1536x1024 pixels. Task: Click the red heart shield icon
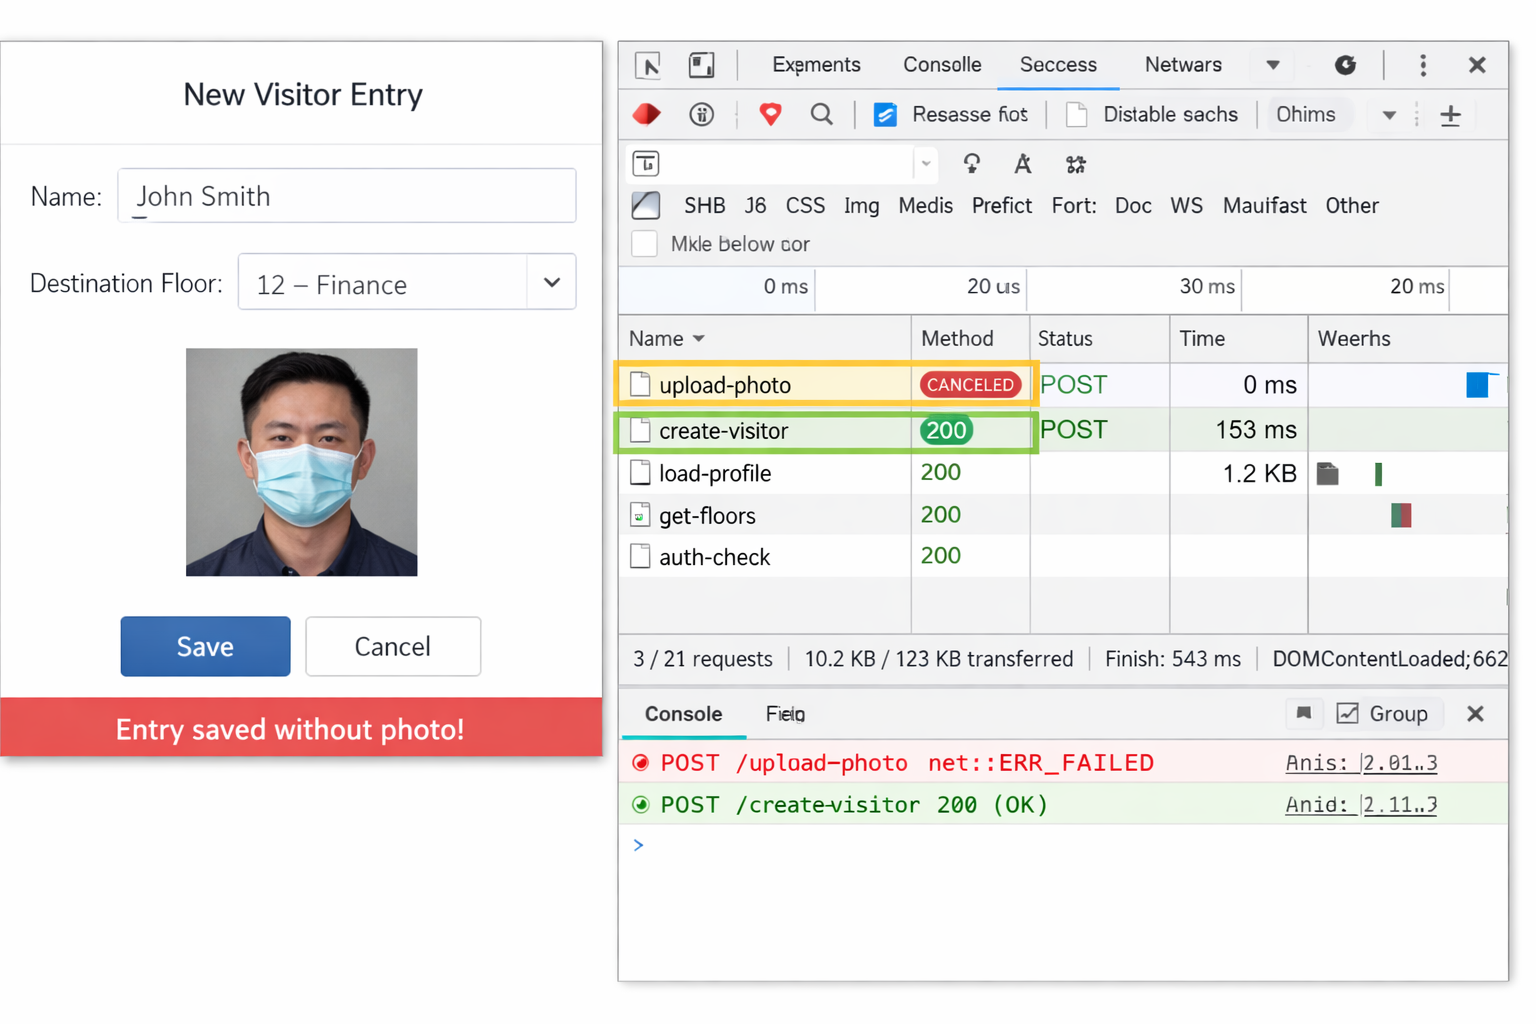tap(770, 115)
